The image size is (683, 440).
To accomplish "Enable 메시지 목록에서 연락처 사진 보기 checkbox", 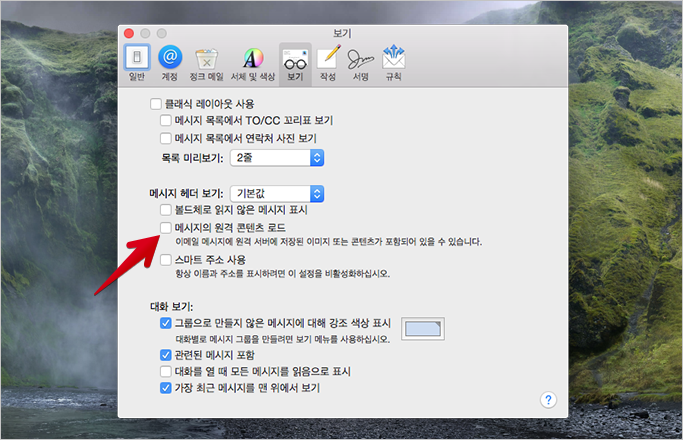I will click(166, 138).
